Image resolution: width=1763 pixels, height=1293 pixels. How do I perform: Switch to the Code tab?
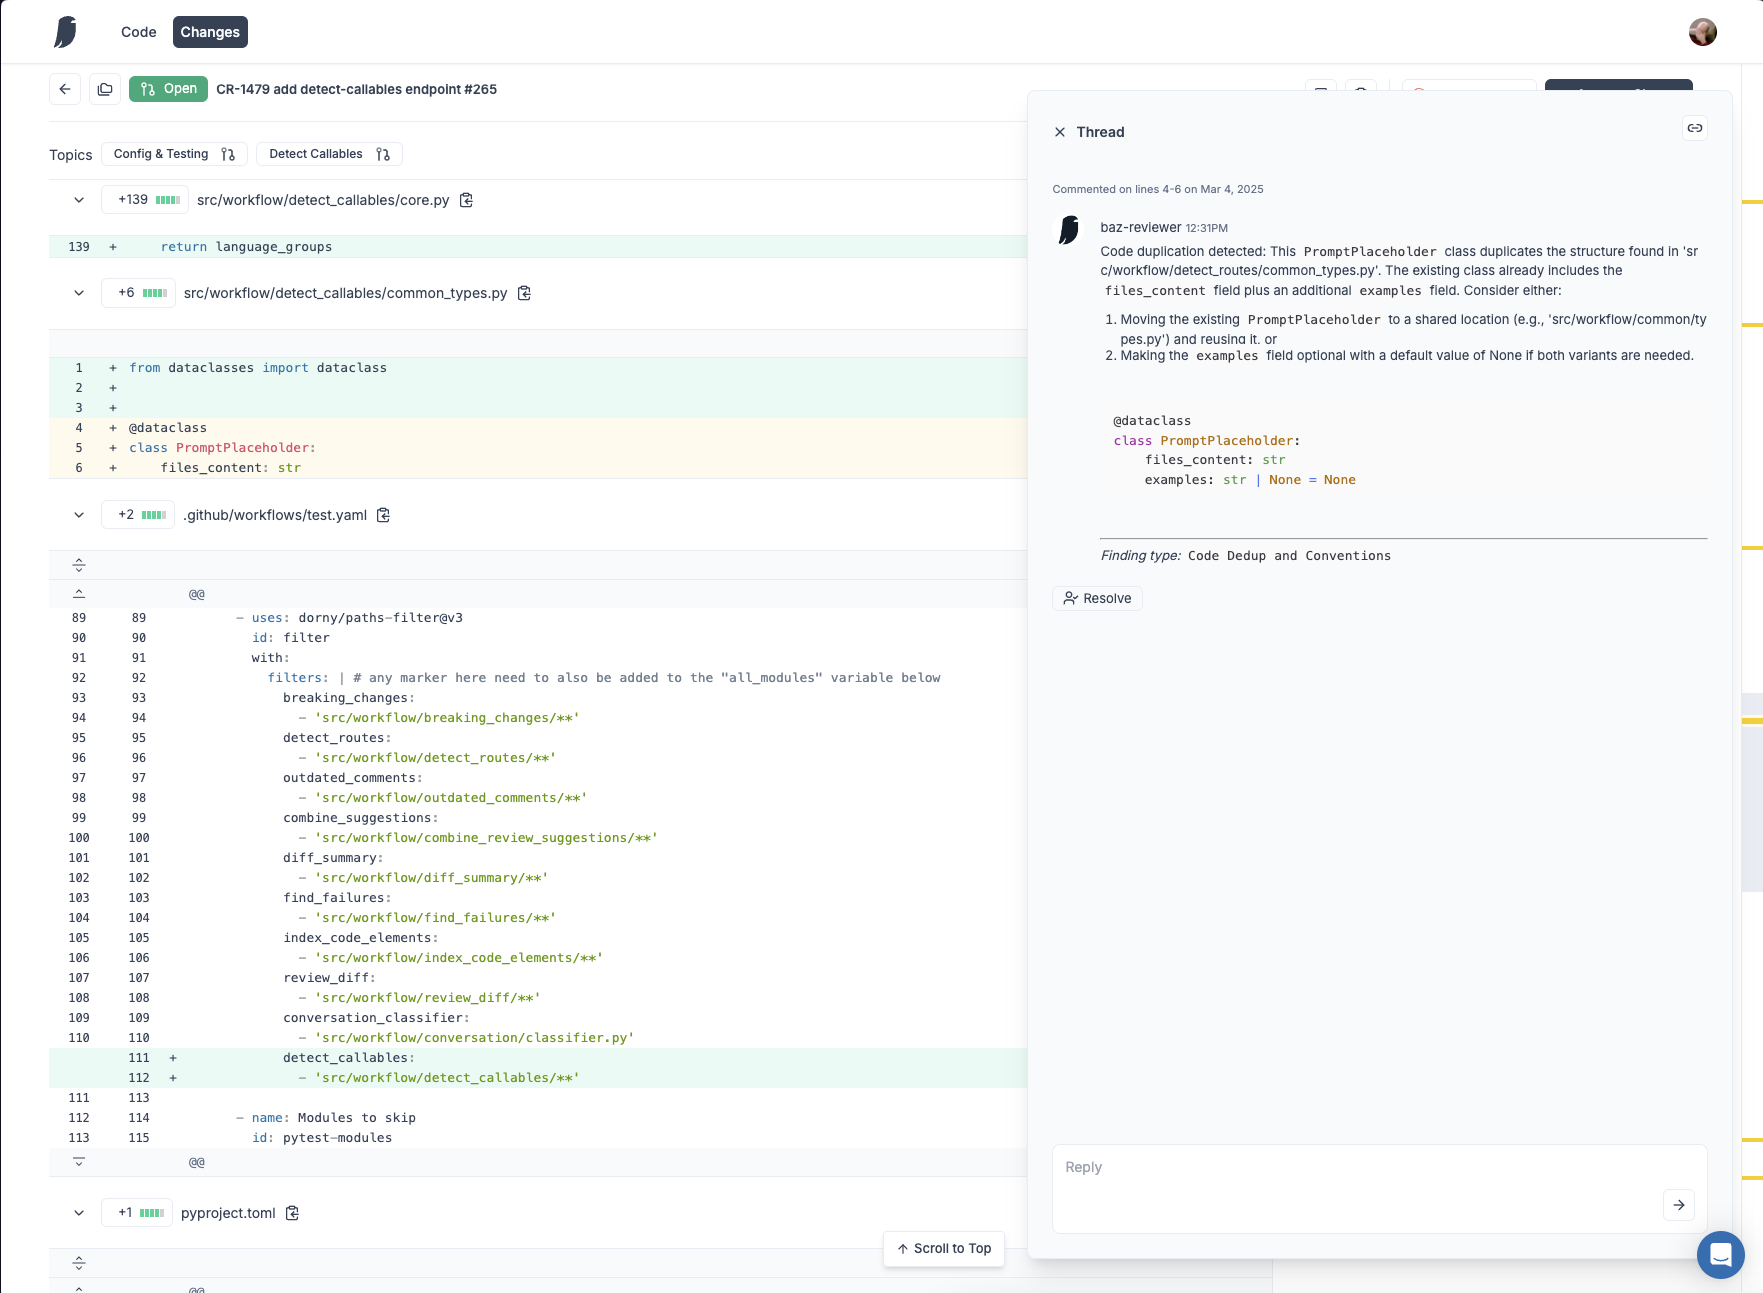click(139, 32)
